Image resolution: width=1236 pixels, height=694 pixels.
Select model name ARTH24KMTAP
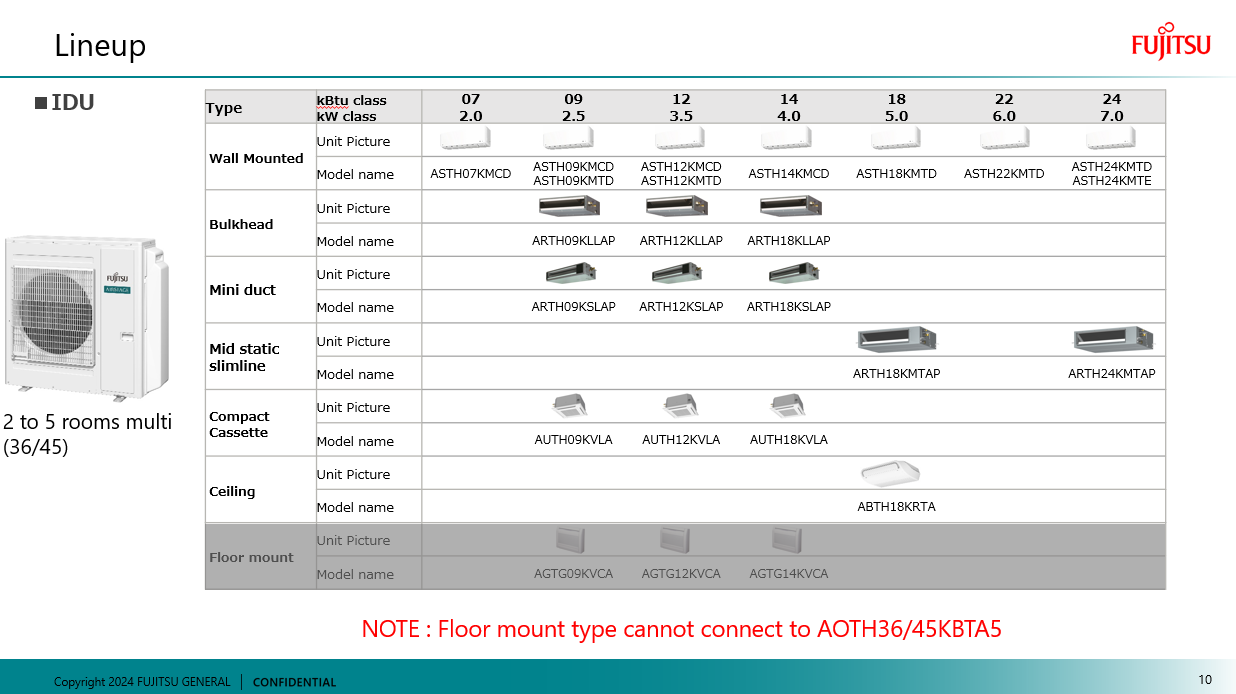1112,374
